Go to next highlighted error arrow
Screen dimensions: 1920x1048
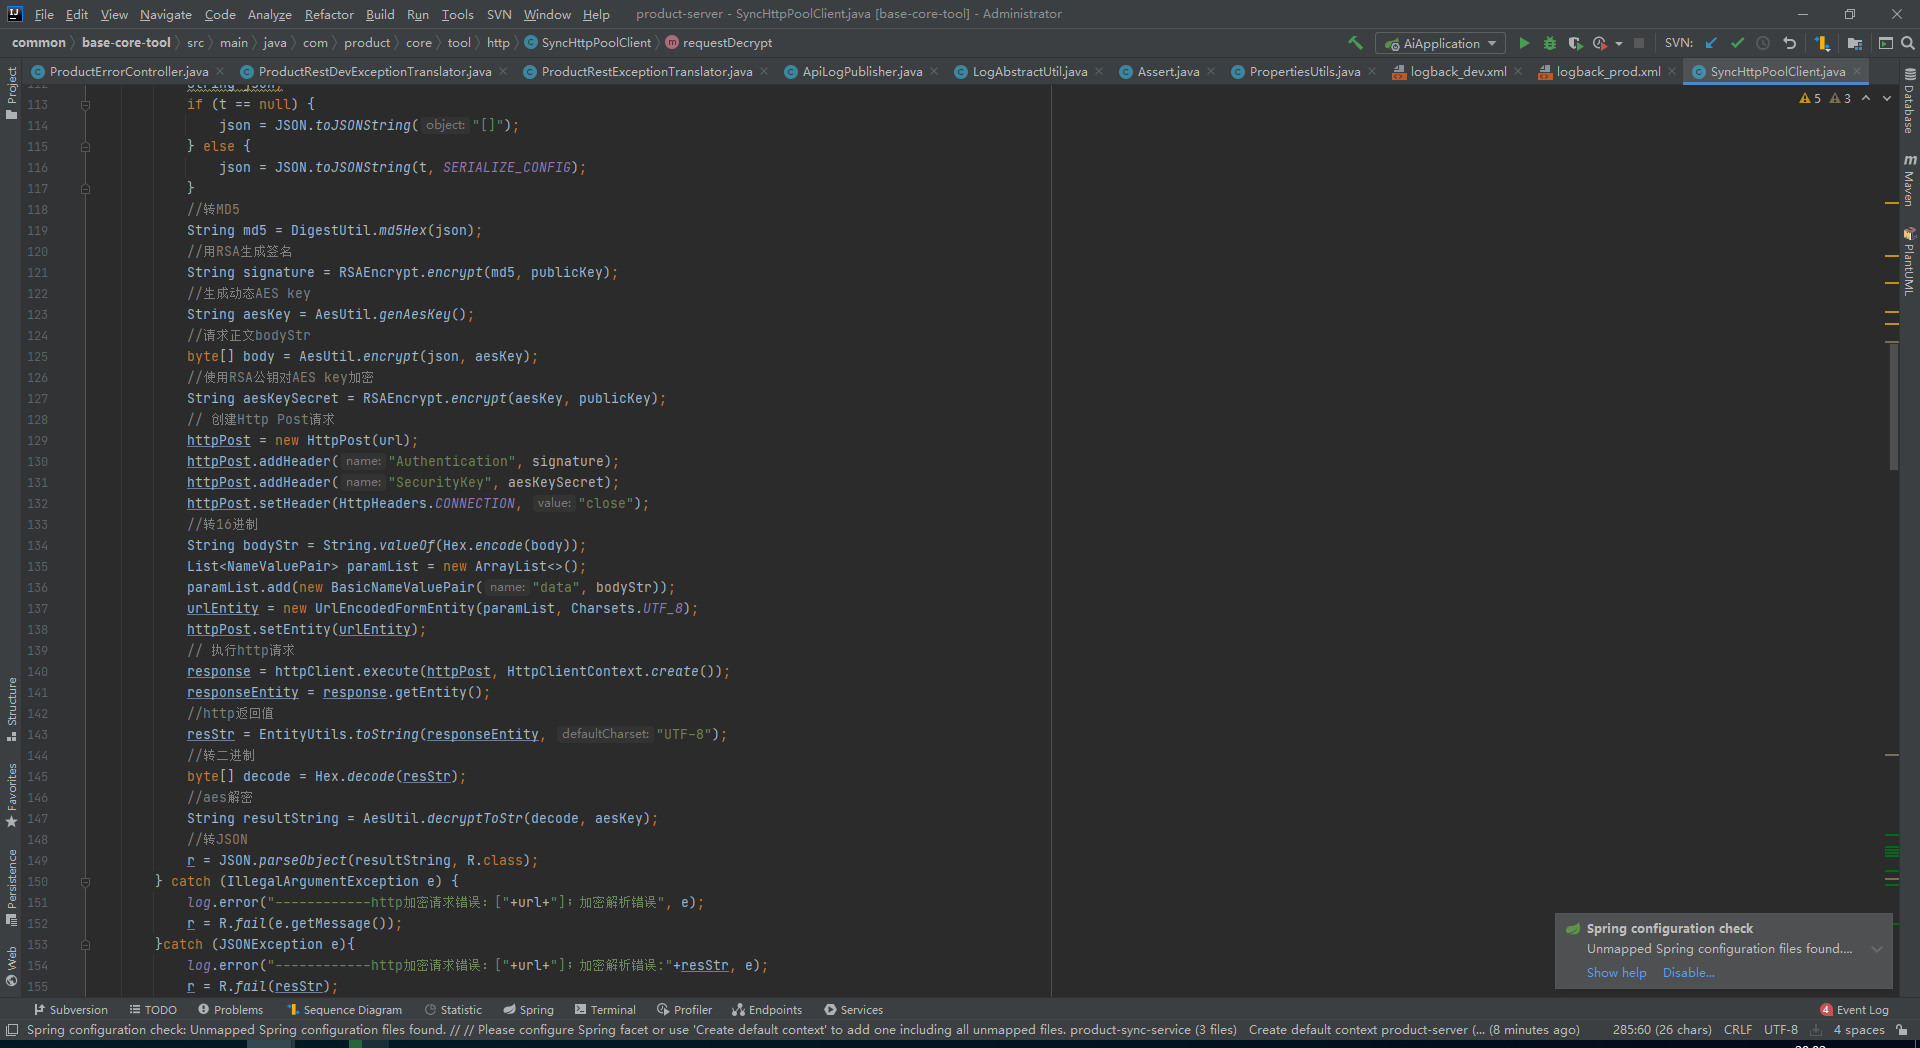tap(1887, 98)
